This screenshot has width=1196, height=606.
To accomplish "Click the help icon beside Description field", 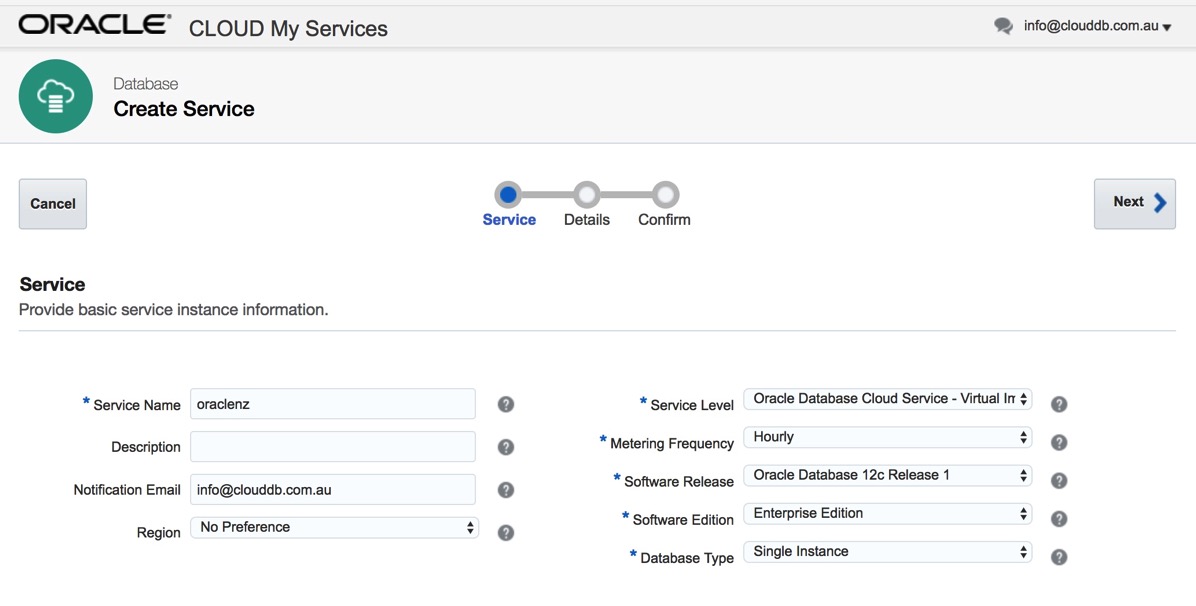I will (506, 447).
